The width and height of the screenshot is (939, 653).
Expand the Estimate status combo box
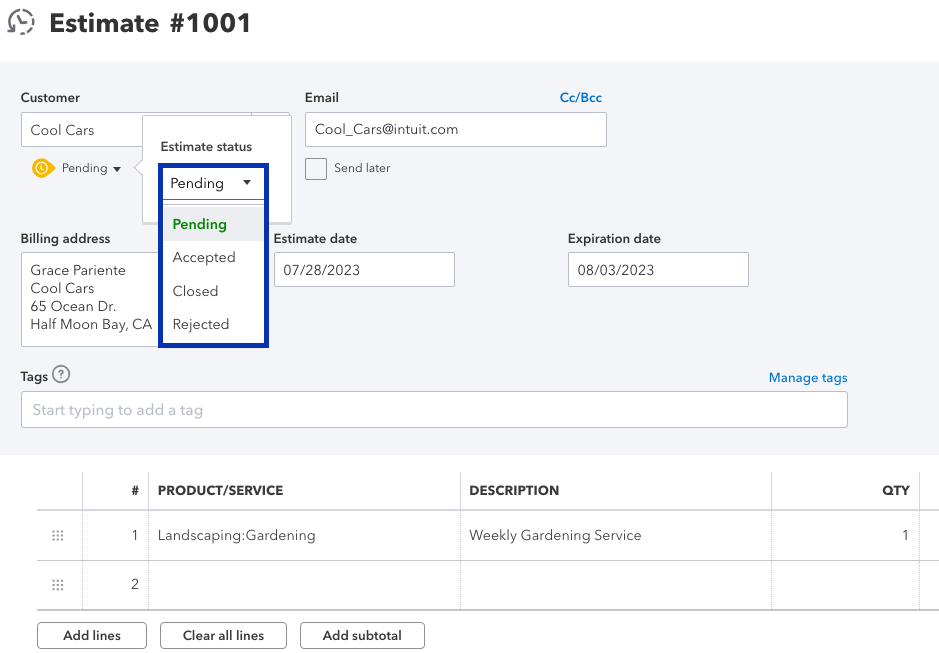(213, 183)
